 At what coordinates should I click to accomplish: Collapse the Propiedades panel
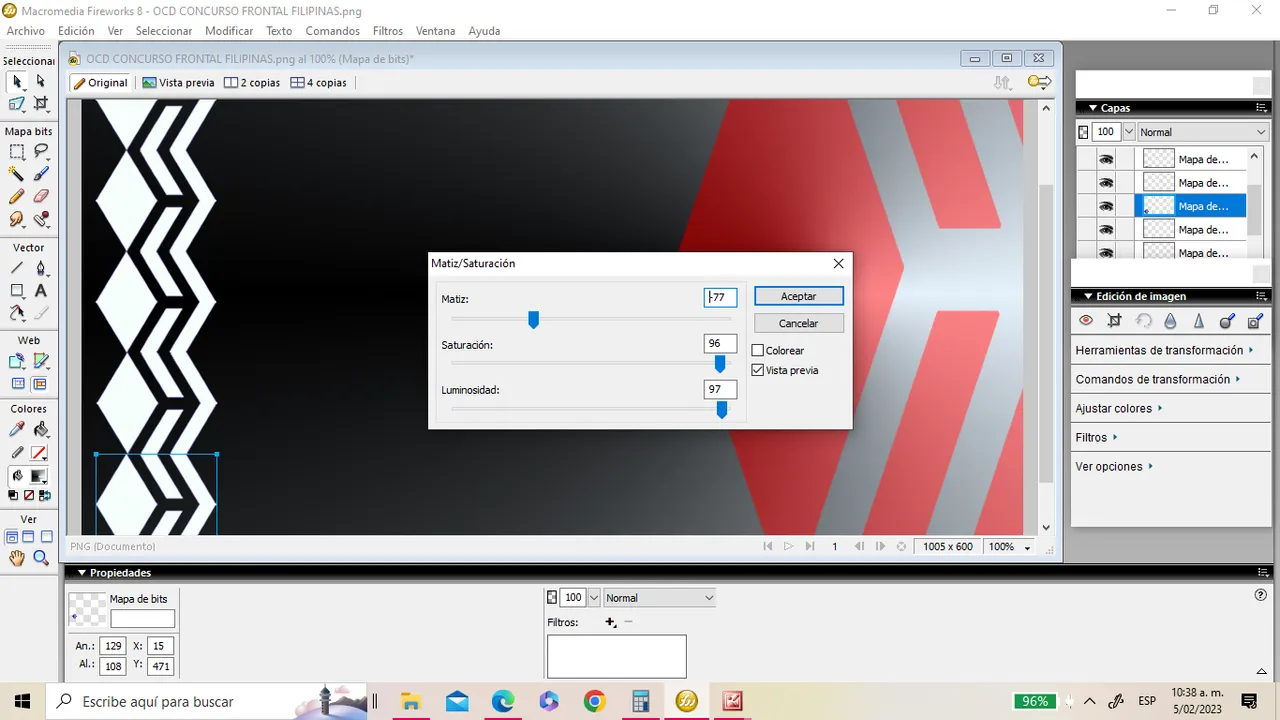82,573
